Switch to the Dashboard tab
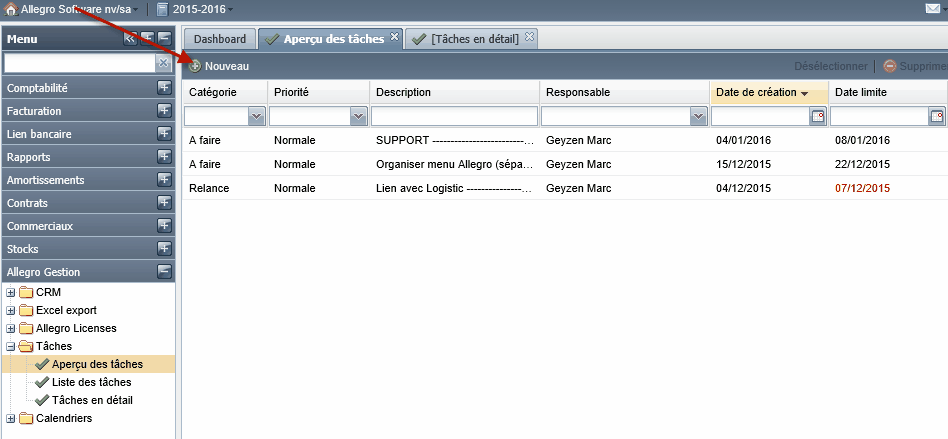Viewport: 948px width, 439px height. (220, 39)
